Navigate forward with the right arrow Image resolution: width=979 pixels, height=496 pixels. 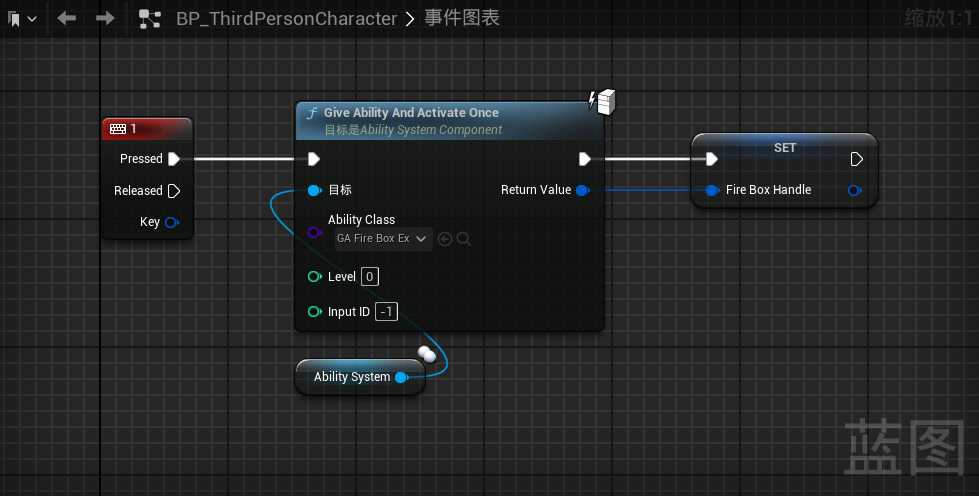104,18
